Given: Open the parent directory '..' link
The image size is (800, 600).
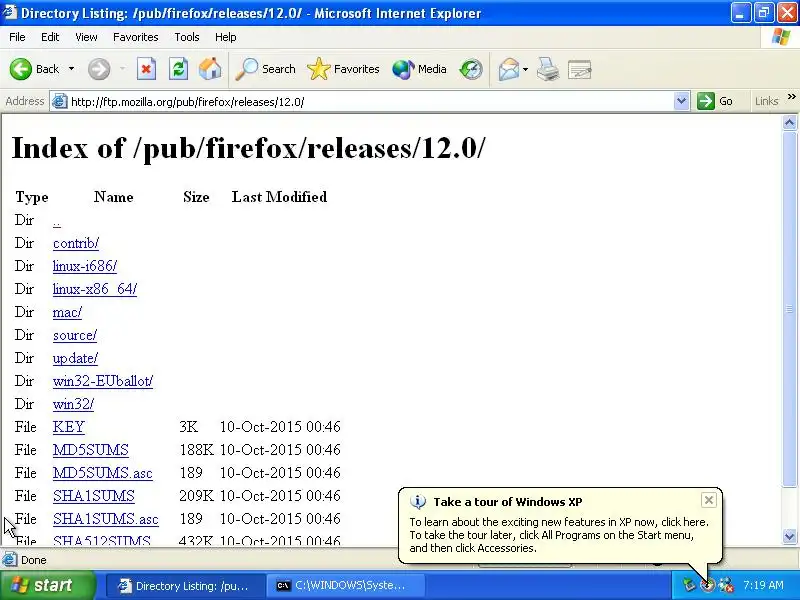Looking at the screenshot, I should [57, 221].
